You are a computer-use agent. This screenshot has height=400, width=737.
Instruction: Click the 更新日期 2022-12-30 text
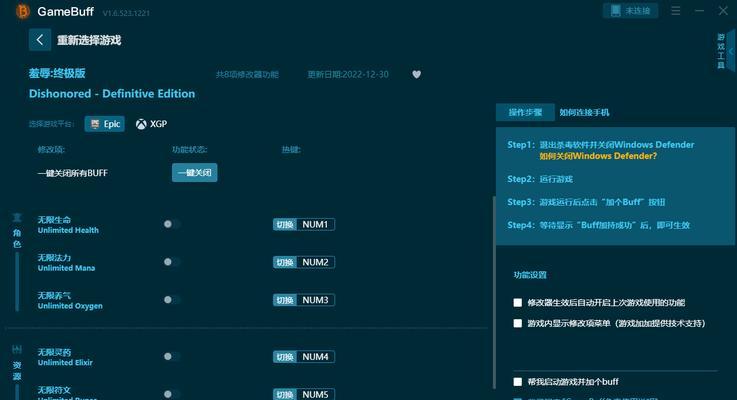click(348, 74)
